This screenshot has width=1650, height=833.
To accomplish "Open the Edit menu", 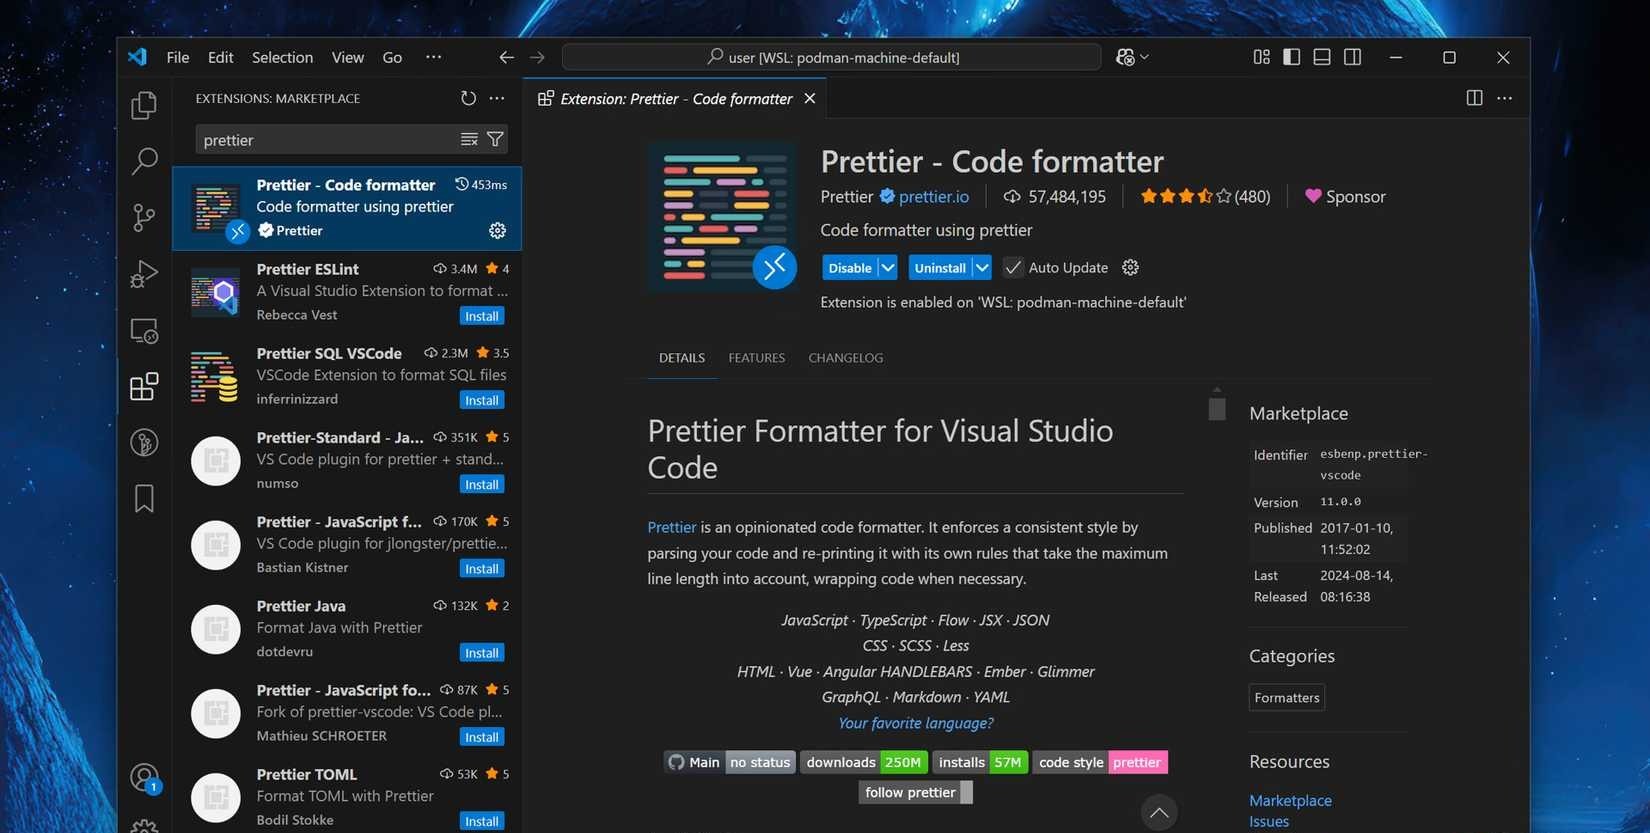I will point(220,57).
